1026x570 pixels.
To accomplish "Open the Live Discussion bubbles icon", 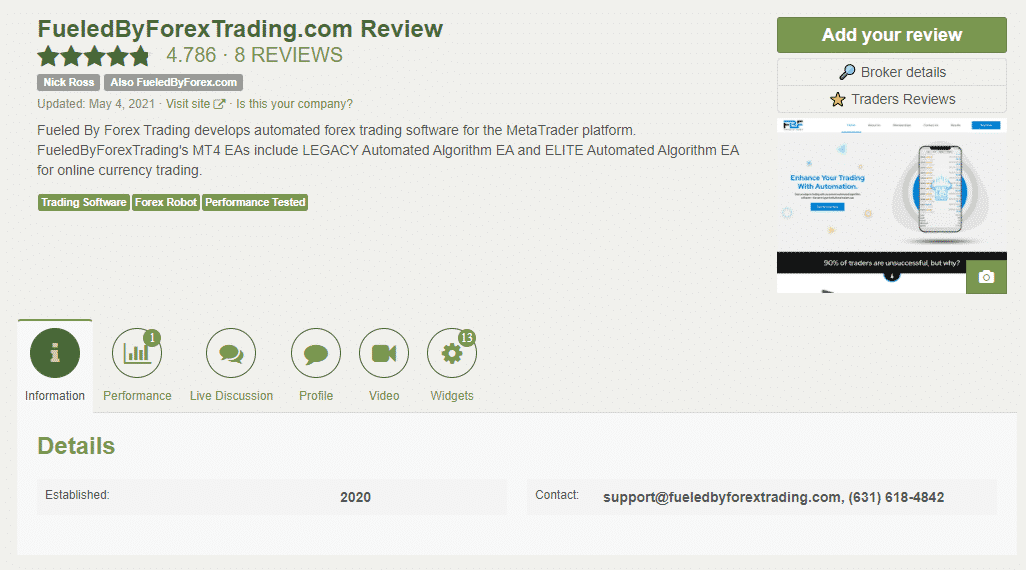I will pos(231,353).
